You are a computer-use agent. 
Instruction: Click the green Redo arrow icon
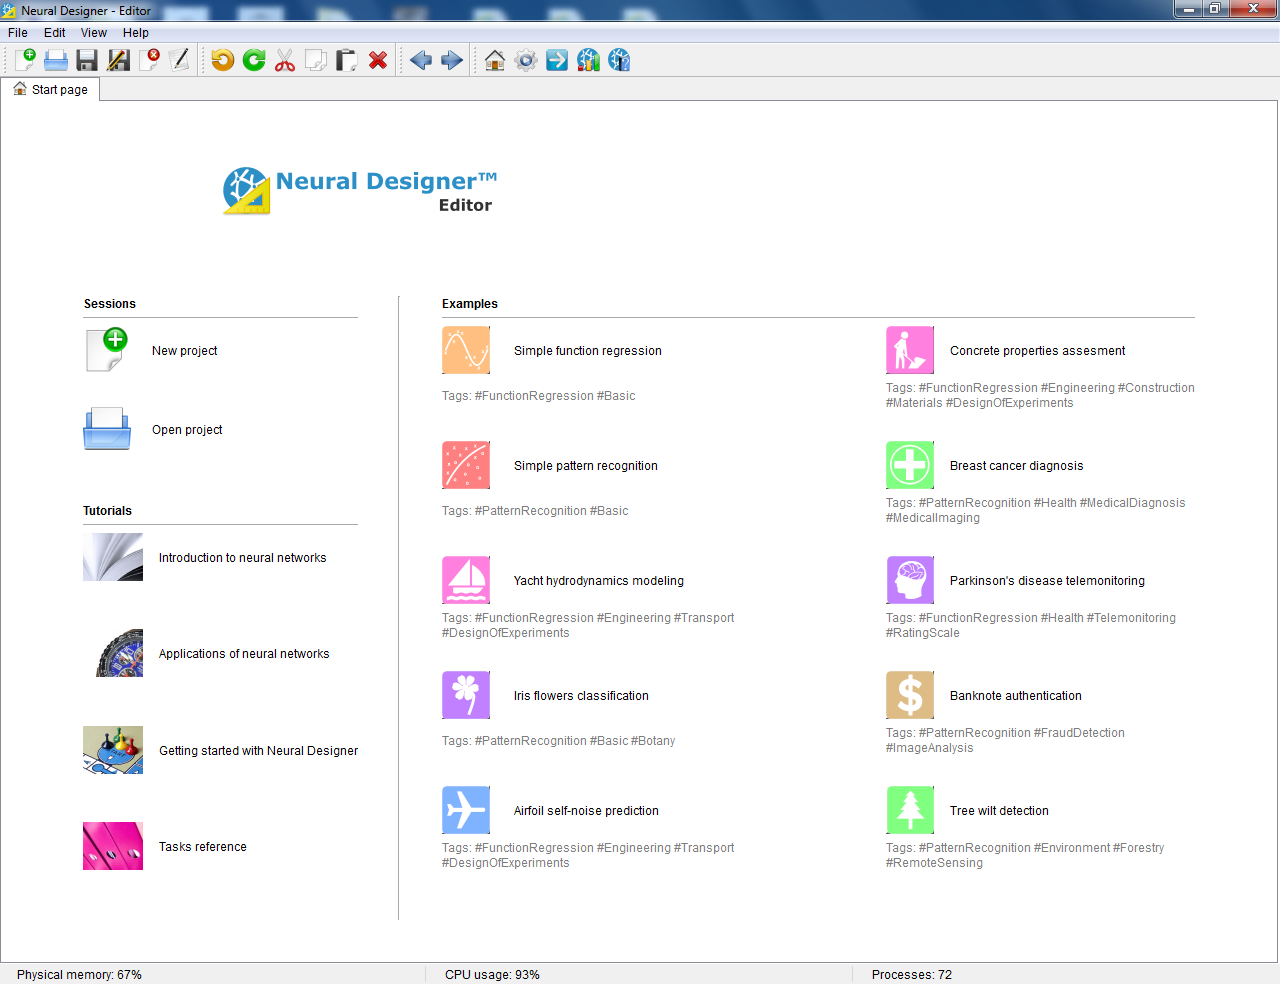254,60
